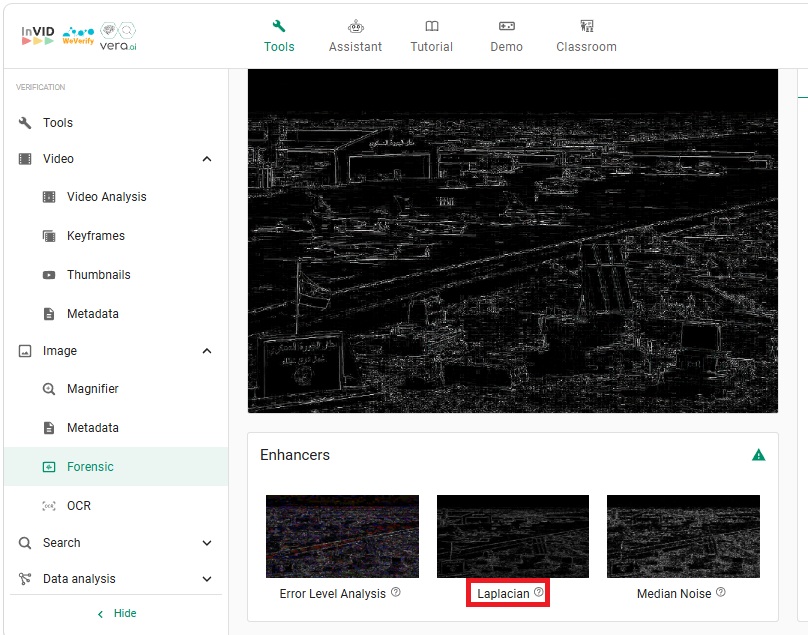Open the Tools tab in top navigation

coord(279,37)
